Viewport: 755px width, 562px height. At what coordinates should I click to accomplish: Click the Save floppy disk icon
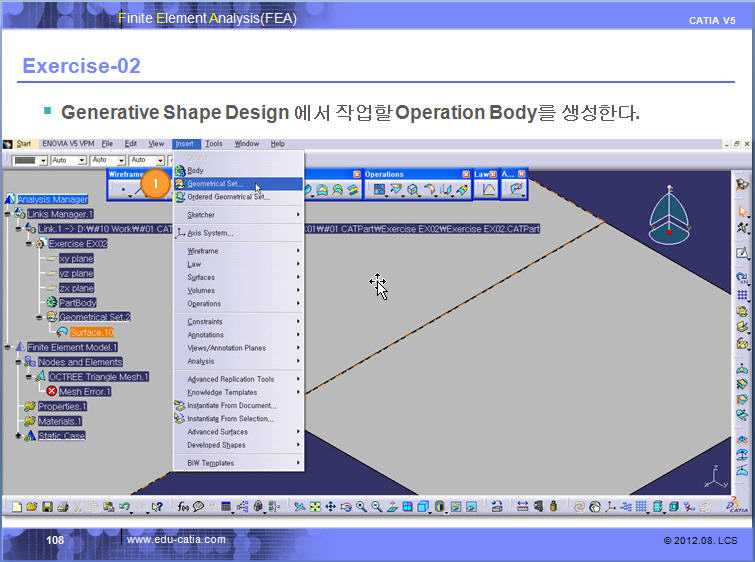(x=47, y=507)
